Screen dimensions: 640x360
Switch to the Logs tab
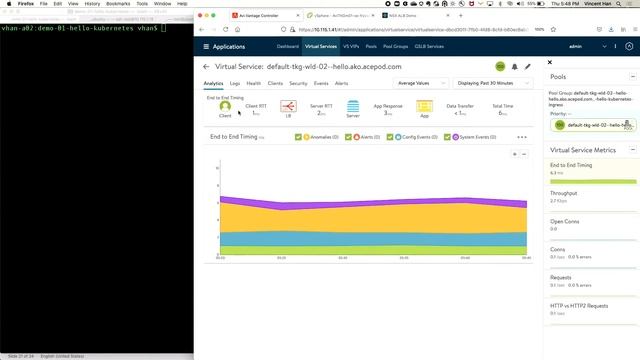pyautogui.click(x=235, y=83)
